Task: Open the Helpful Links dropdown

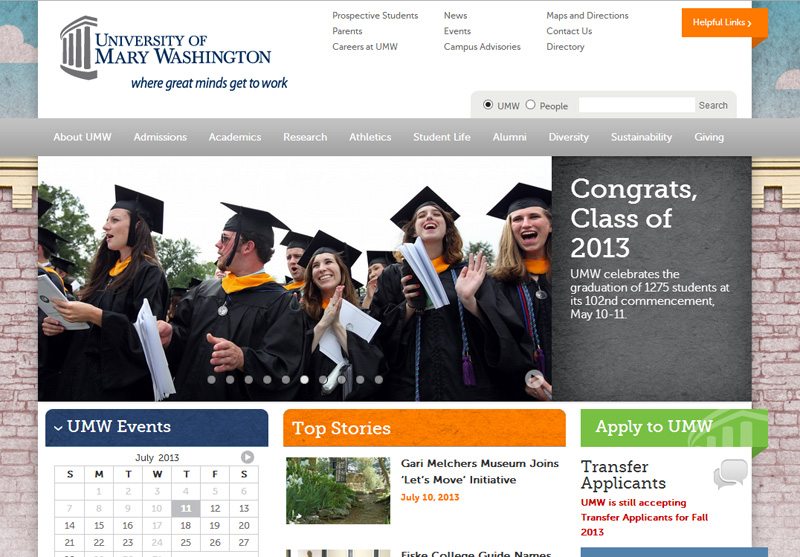Action: 722,22
